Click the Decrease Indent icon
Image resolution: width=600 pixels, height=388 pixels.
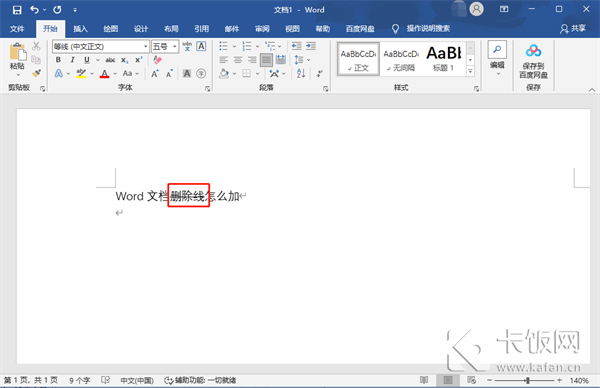pyautogui.click(x=297, y=46)
